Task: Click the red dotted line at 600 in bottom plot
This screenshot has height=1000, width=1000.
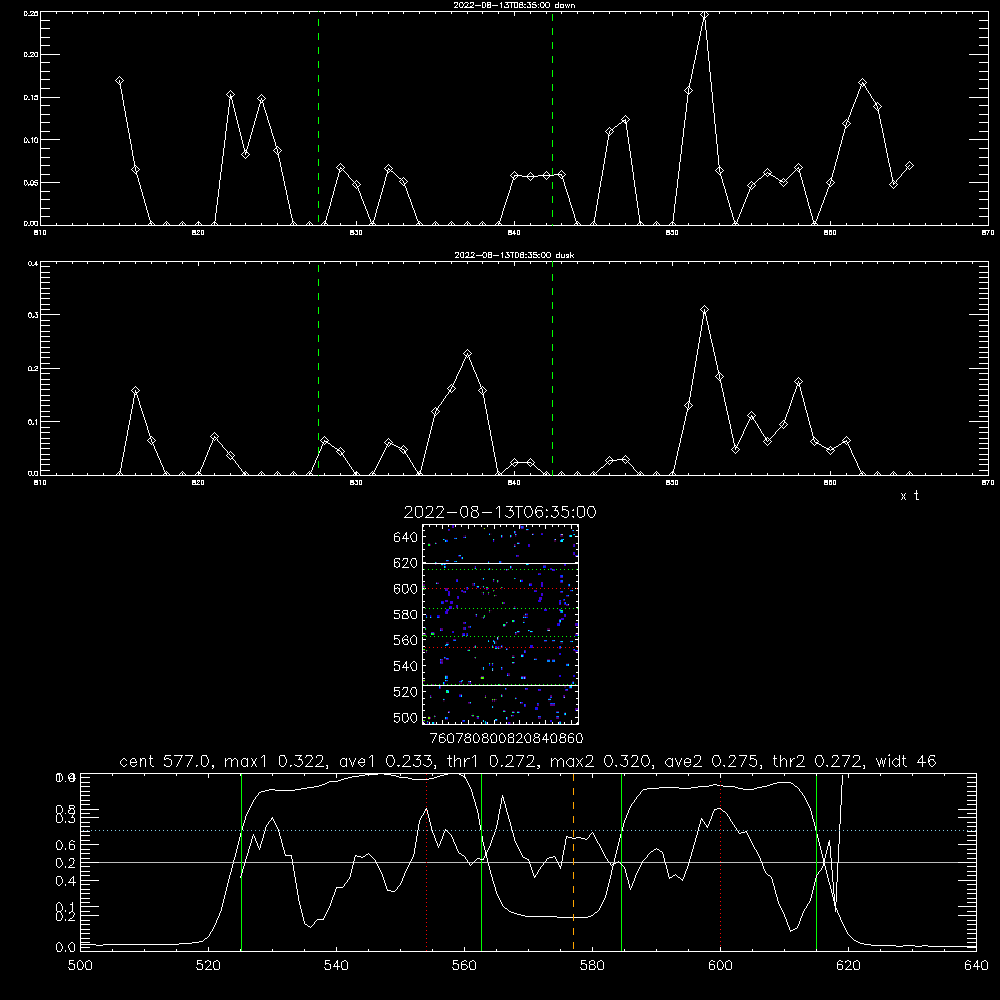Action: click(721, 862)
